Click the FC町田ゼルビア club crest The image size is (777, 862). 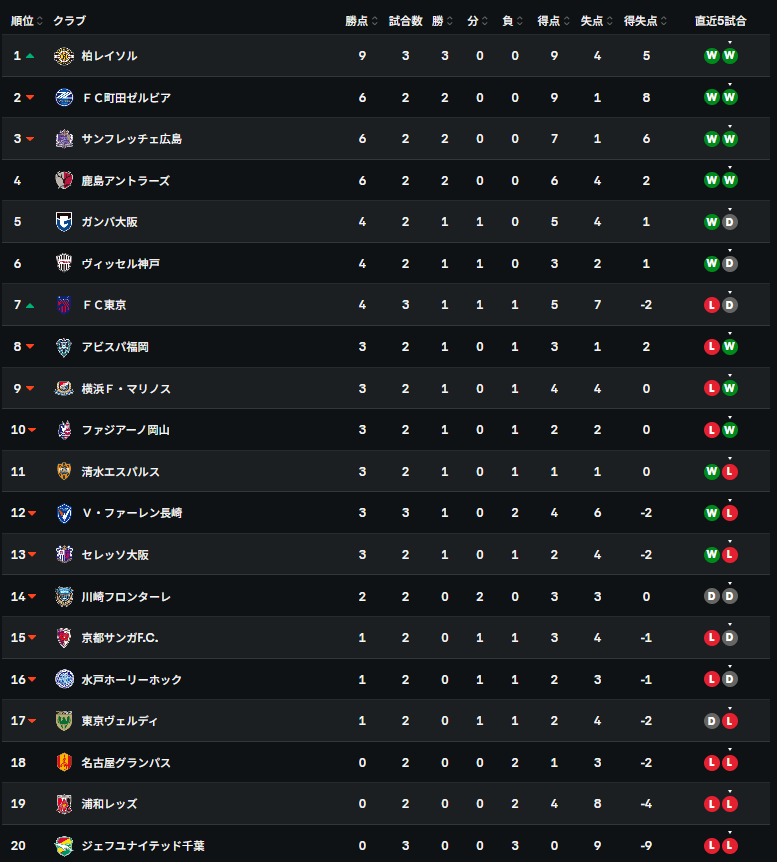tap(64, 97)
